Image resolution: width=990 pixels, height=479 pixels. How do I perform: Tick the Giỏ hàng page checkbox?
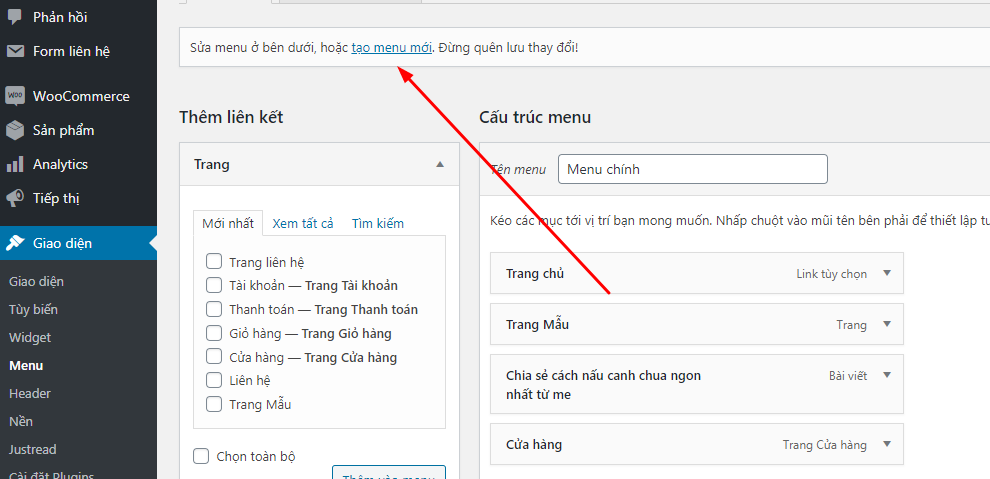tap(214, 333)
